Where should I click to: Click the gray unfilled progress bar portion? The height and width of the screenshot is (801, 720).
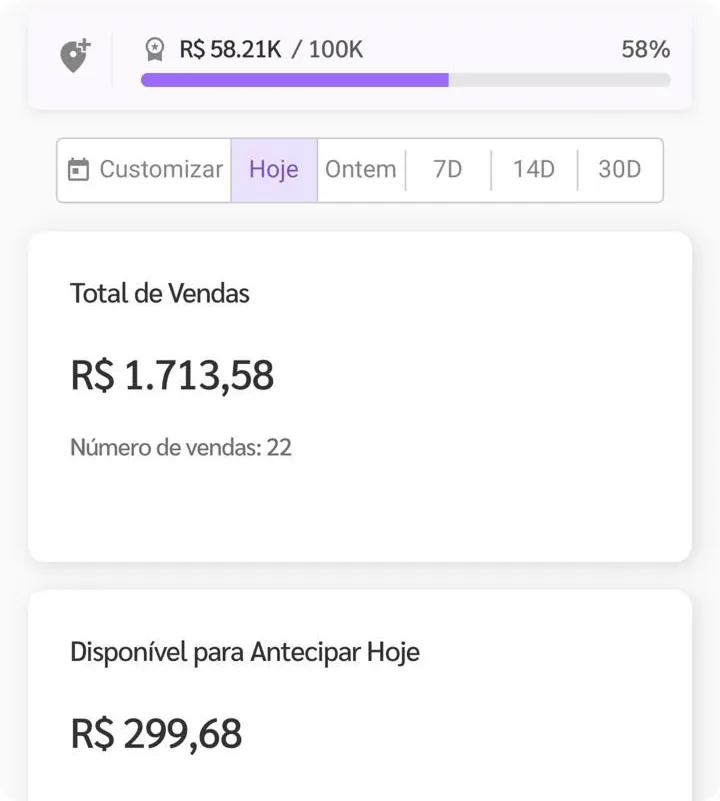tap(560, 80)
